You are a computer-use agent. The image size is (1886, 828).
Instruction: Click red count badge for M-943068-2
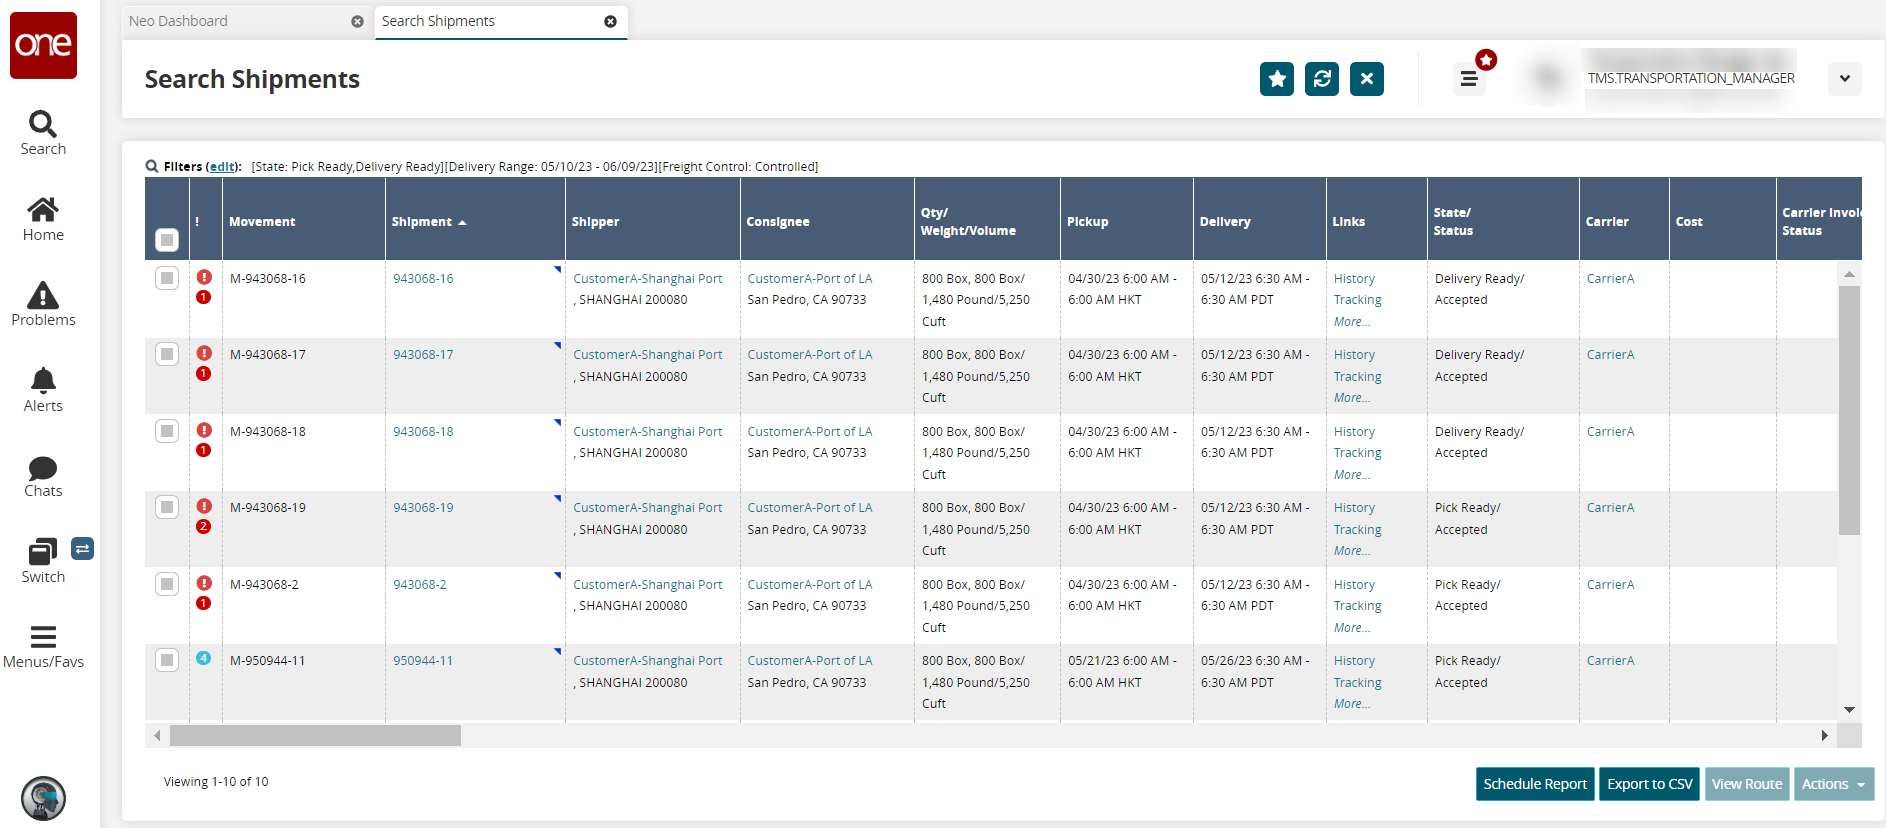coord(204,603)
